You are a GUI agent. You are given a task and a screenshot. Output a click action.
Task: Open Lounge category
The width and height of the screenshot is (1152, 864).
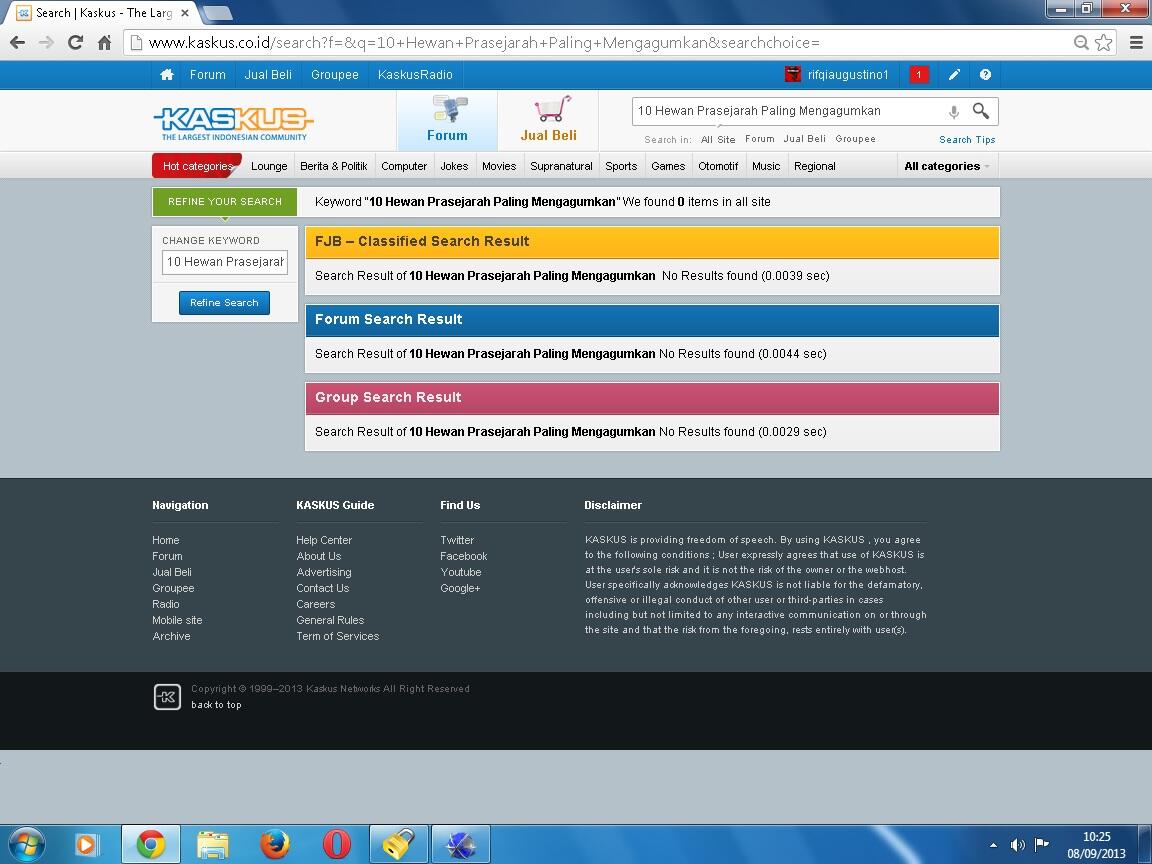click(269, 166)
